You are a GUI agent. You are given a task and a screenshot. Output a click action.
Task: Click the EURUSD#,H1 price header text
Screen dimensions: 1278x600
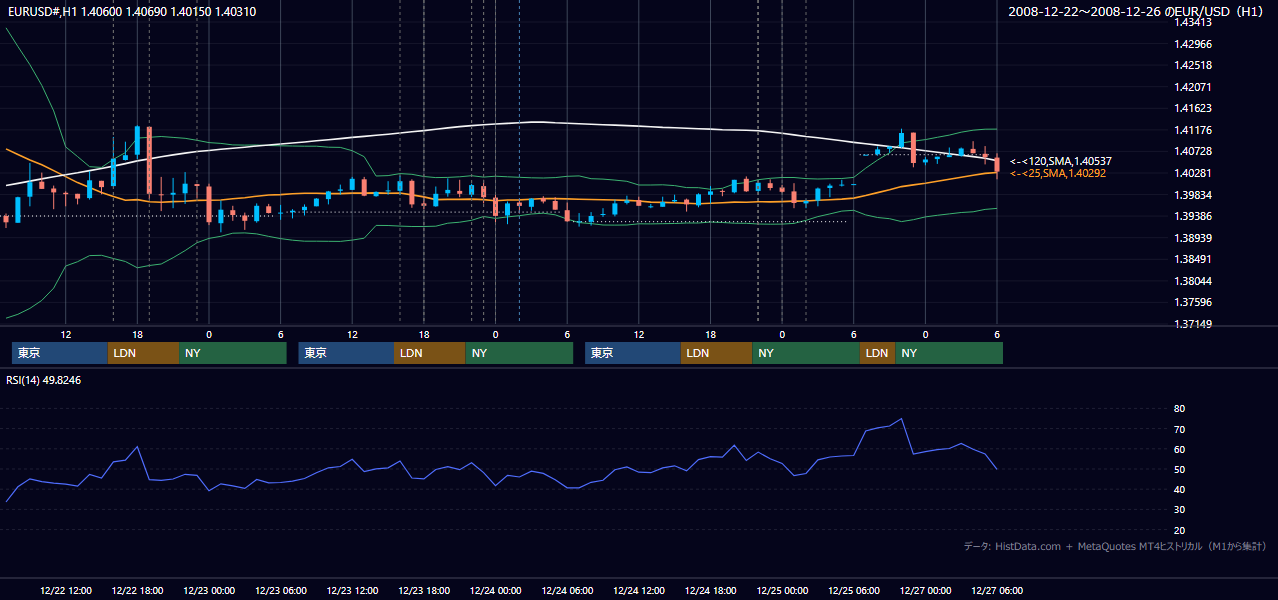pos(130,11)
